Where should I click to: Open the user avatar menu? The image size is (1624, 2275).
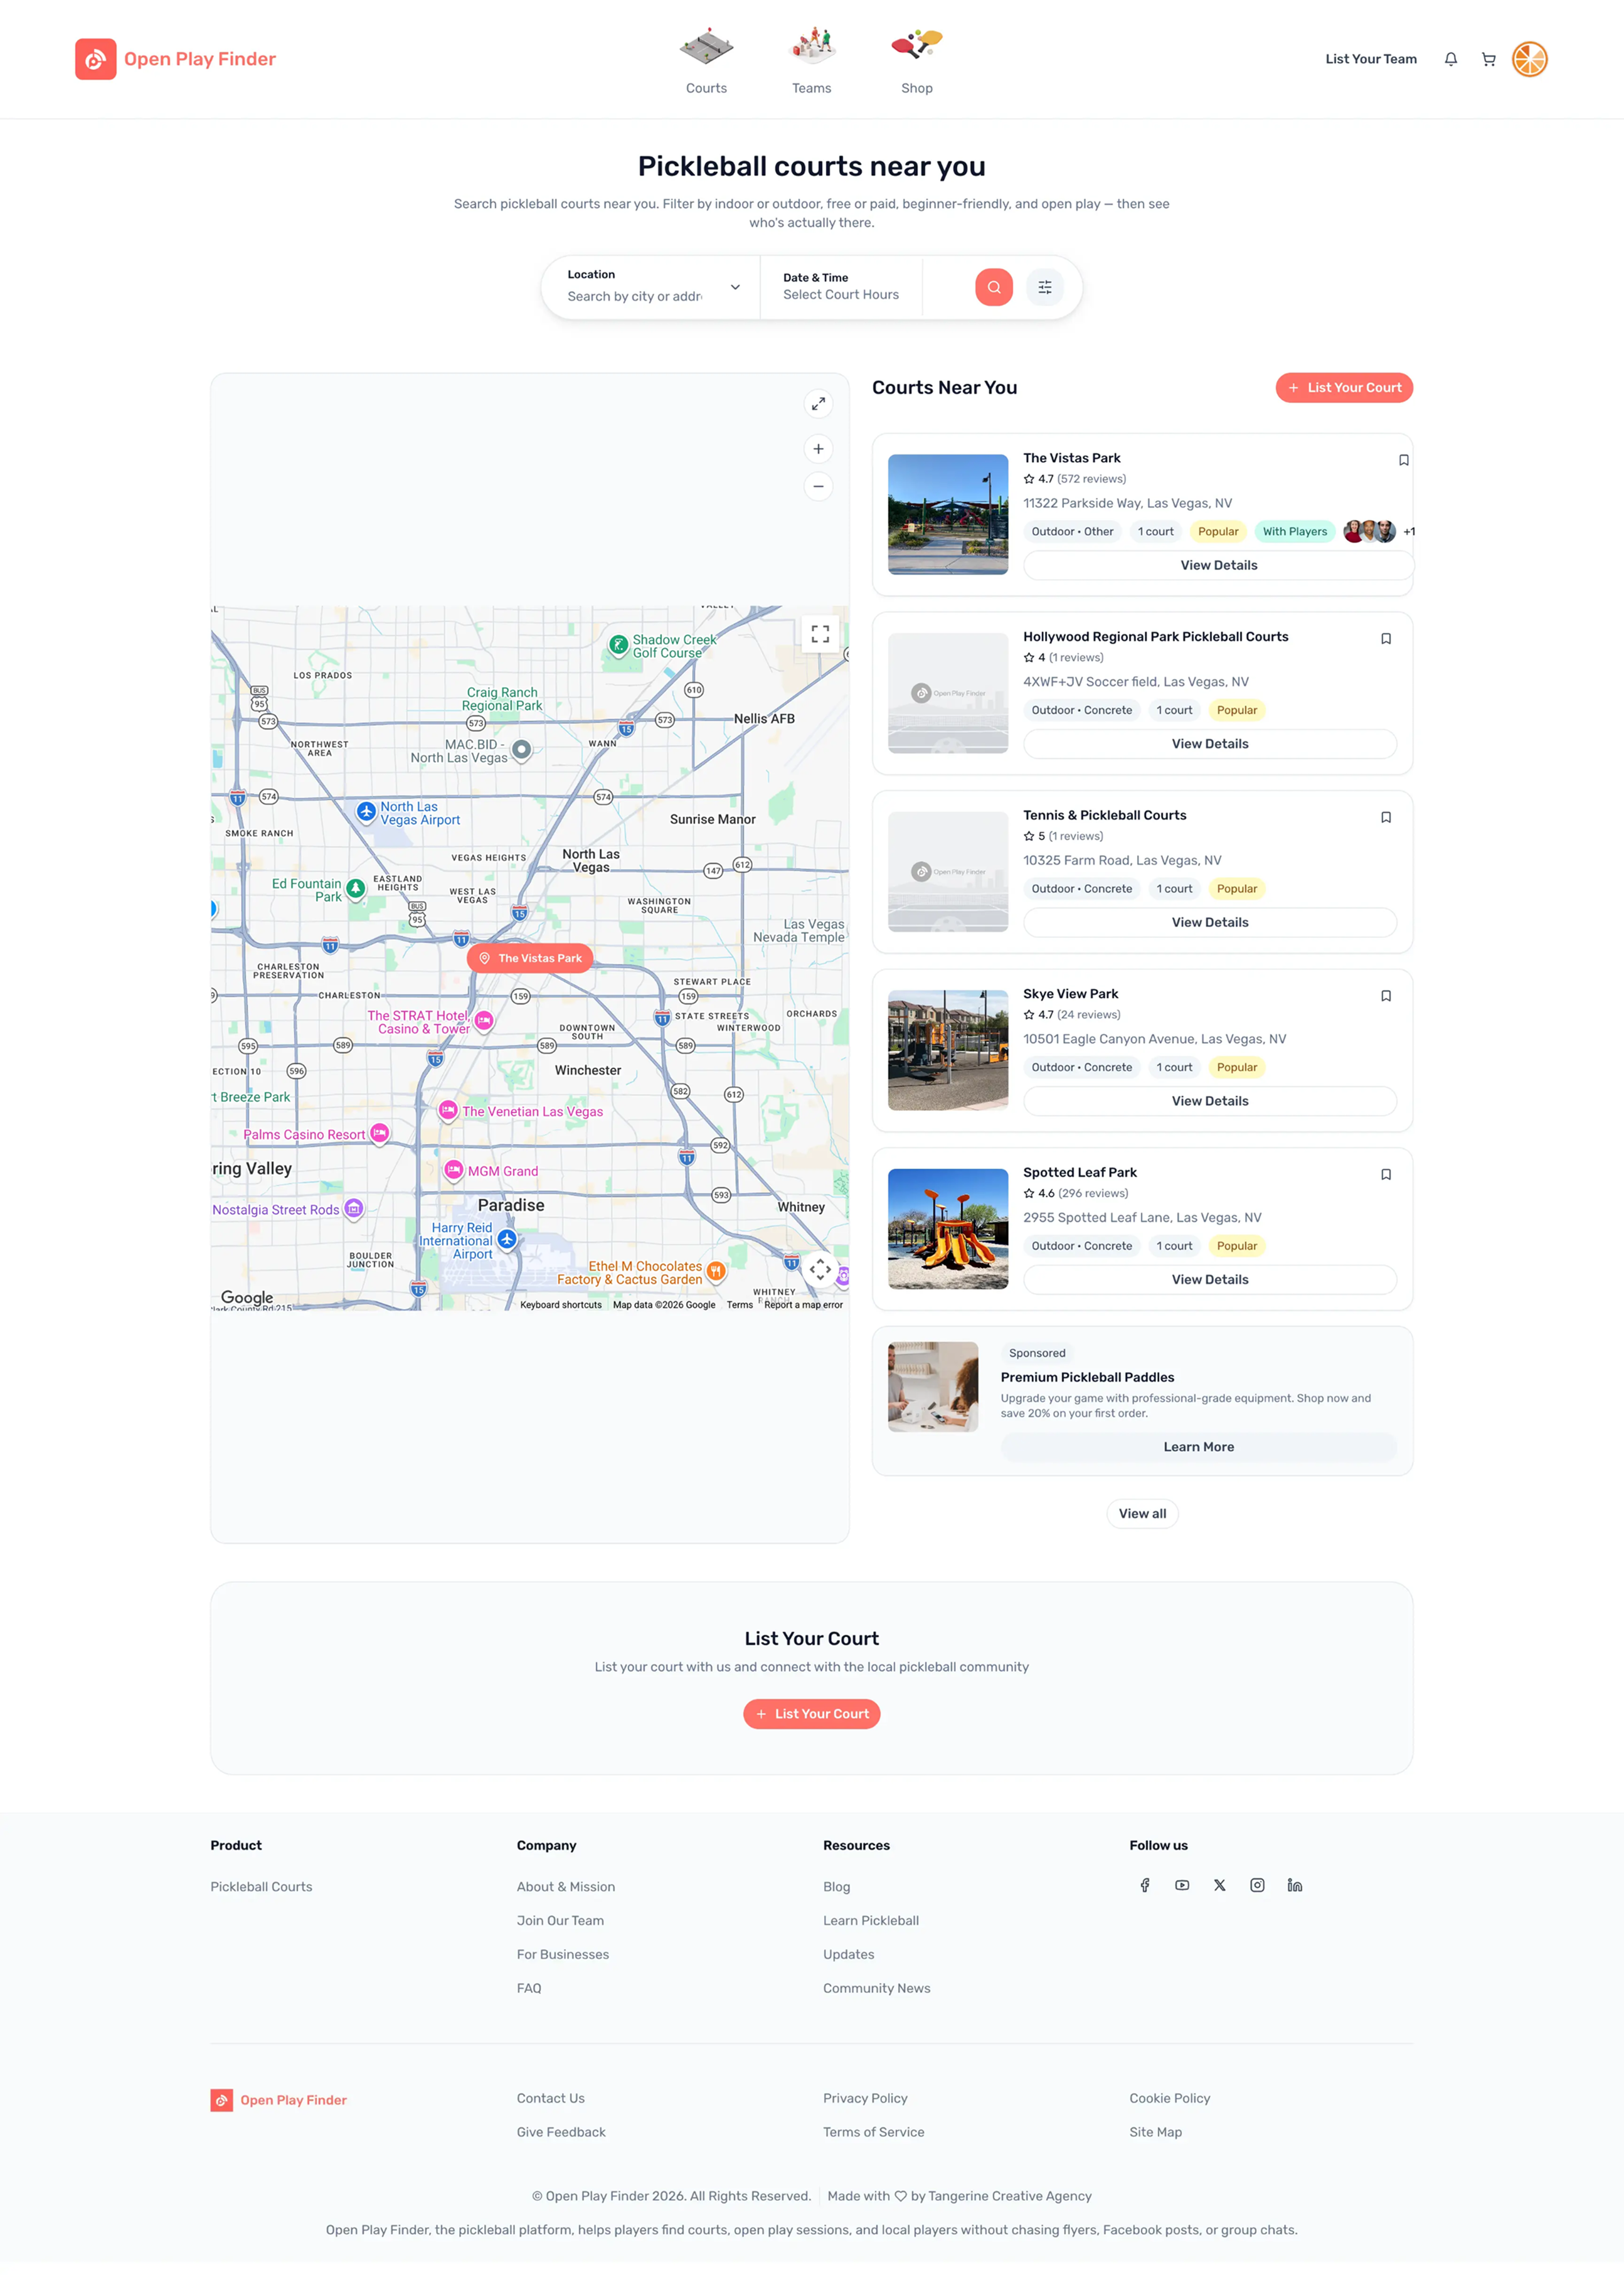(x=1529, y=59)
